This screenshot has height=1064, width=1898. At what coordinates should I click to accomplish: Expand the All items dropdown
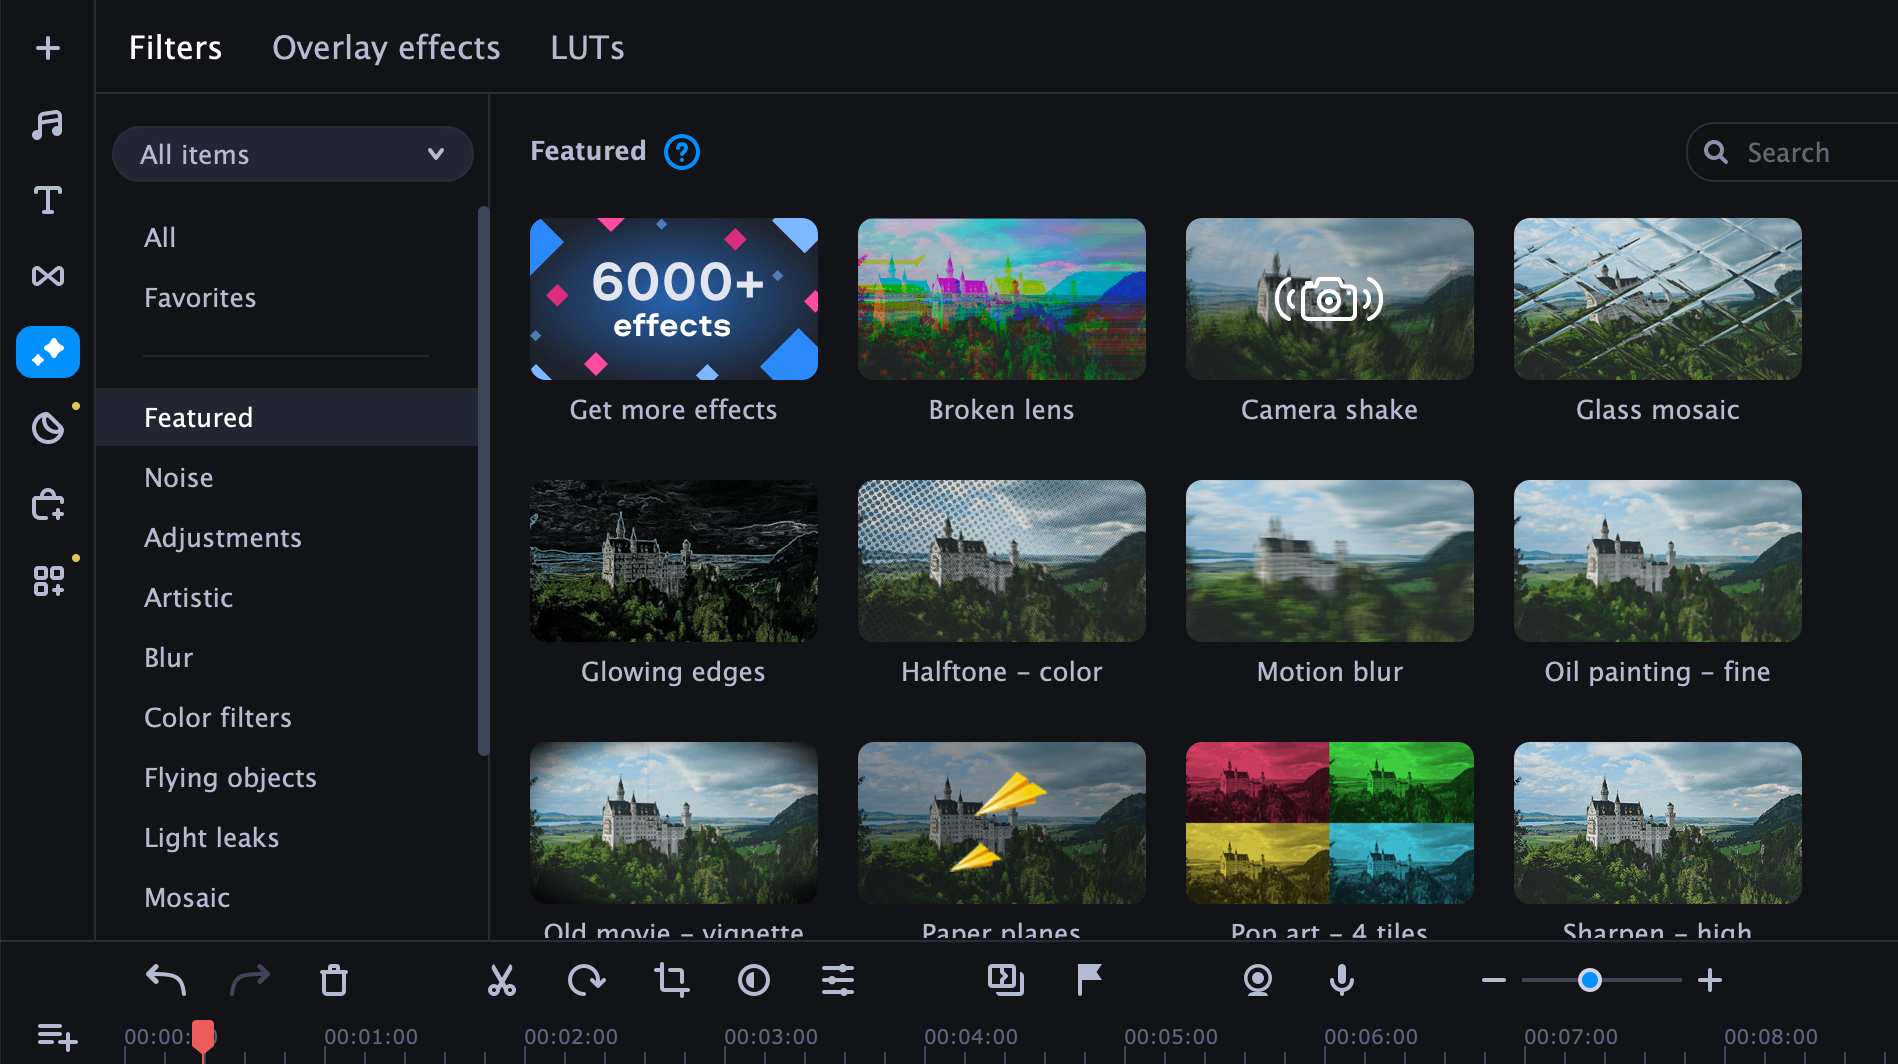point(292,154)
